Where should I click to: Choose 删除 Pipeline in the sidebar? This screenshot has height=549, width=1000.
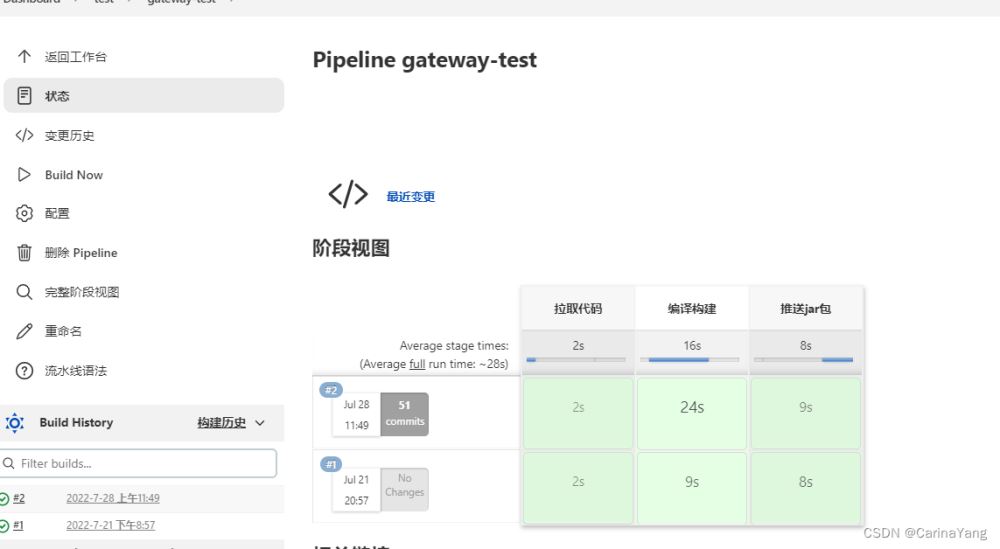tap(81, 253)
